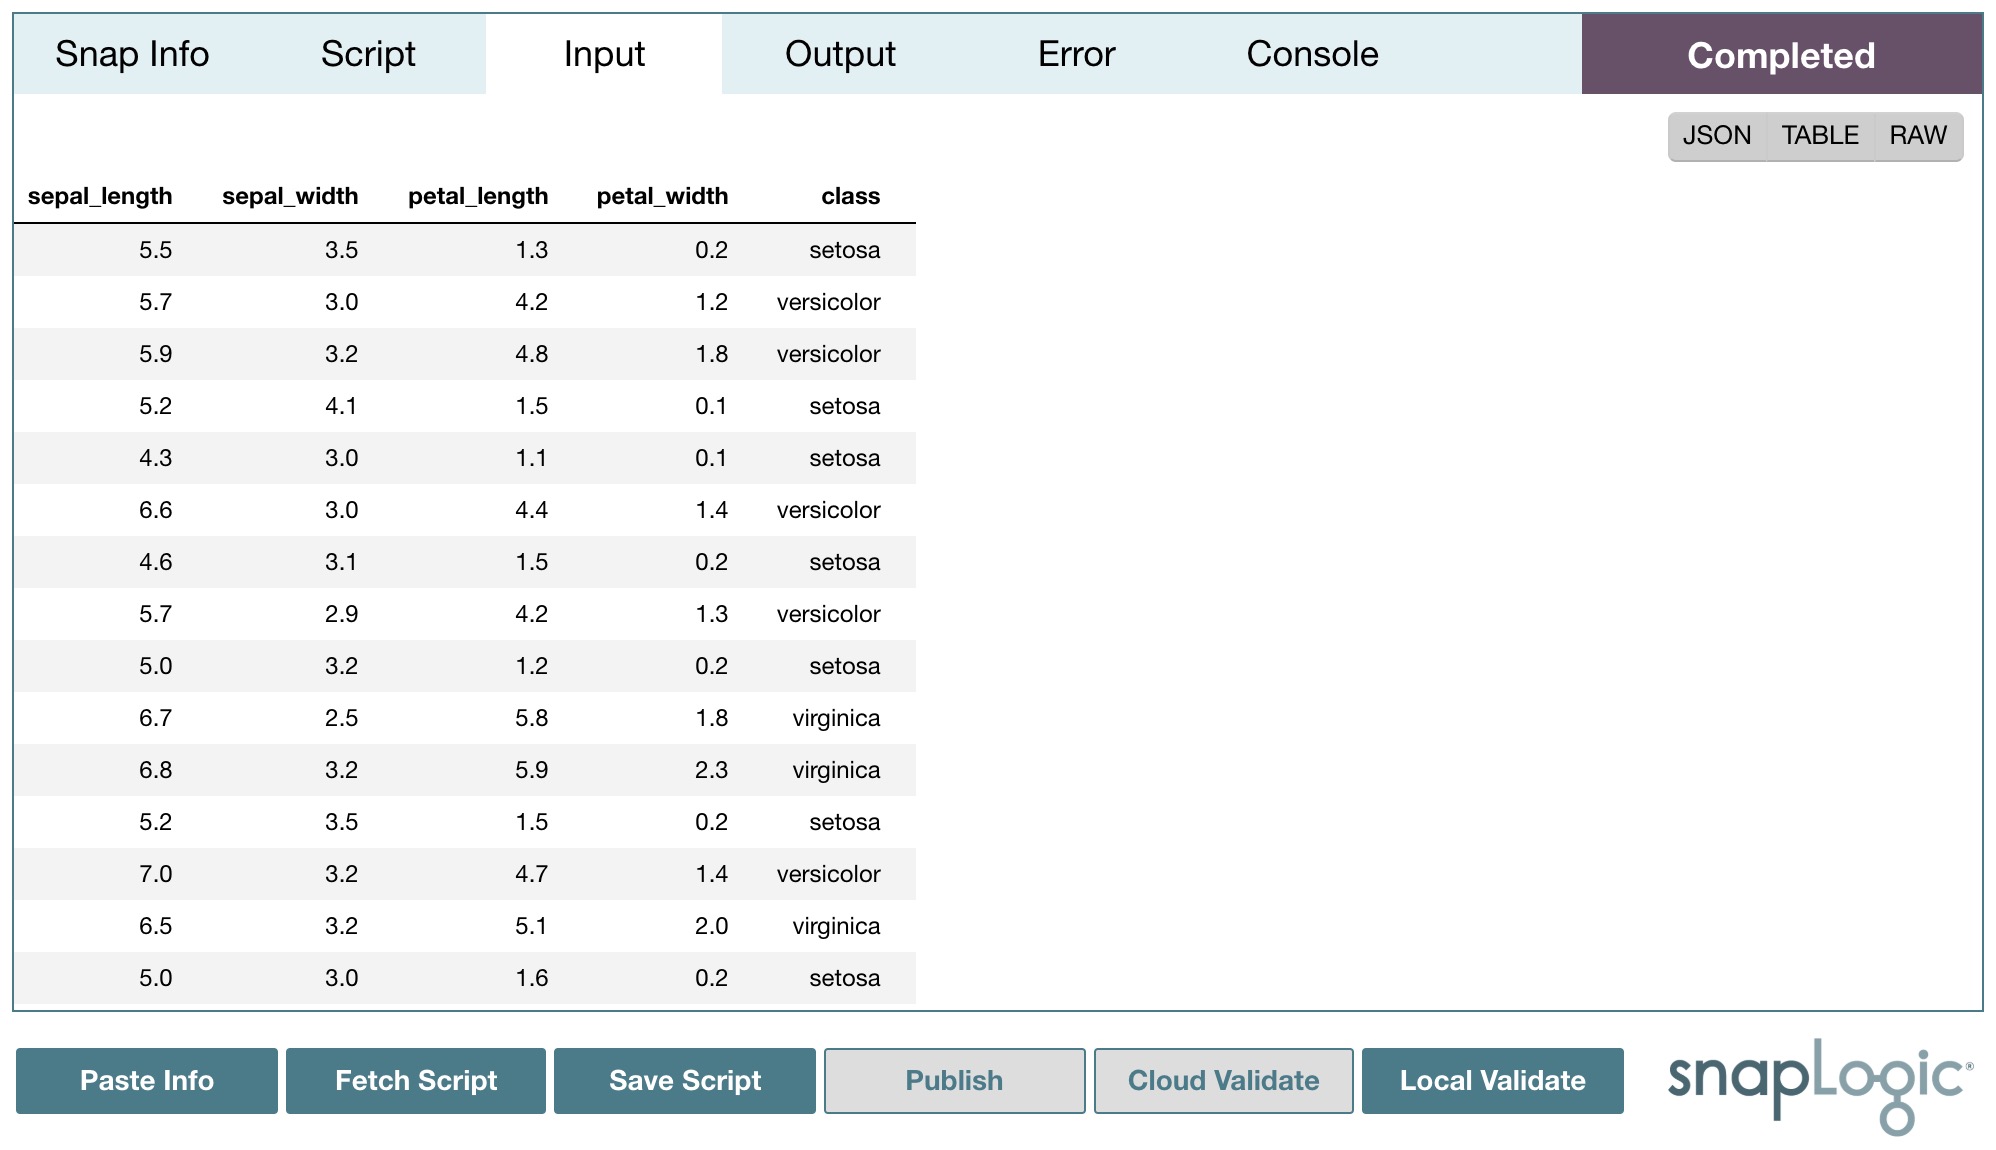The image size is (1996, 1150).
Task: Select the petal_width column header
Action: point(662,196)
